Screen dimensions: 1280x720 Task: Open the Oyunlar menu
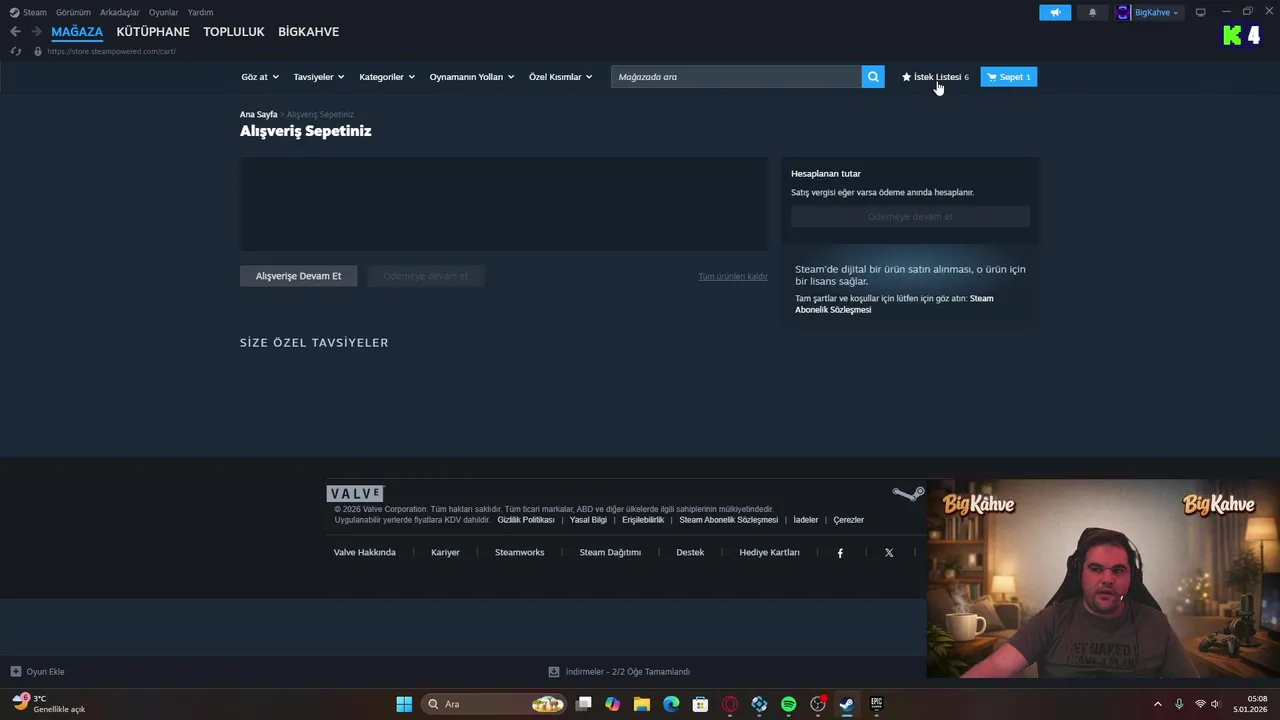tap(164, 12)
